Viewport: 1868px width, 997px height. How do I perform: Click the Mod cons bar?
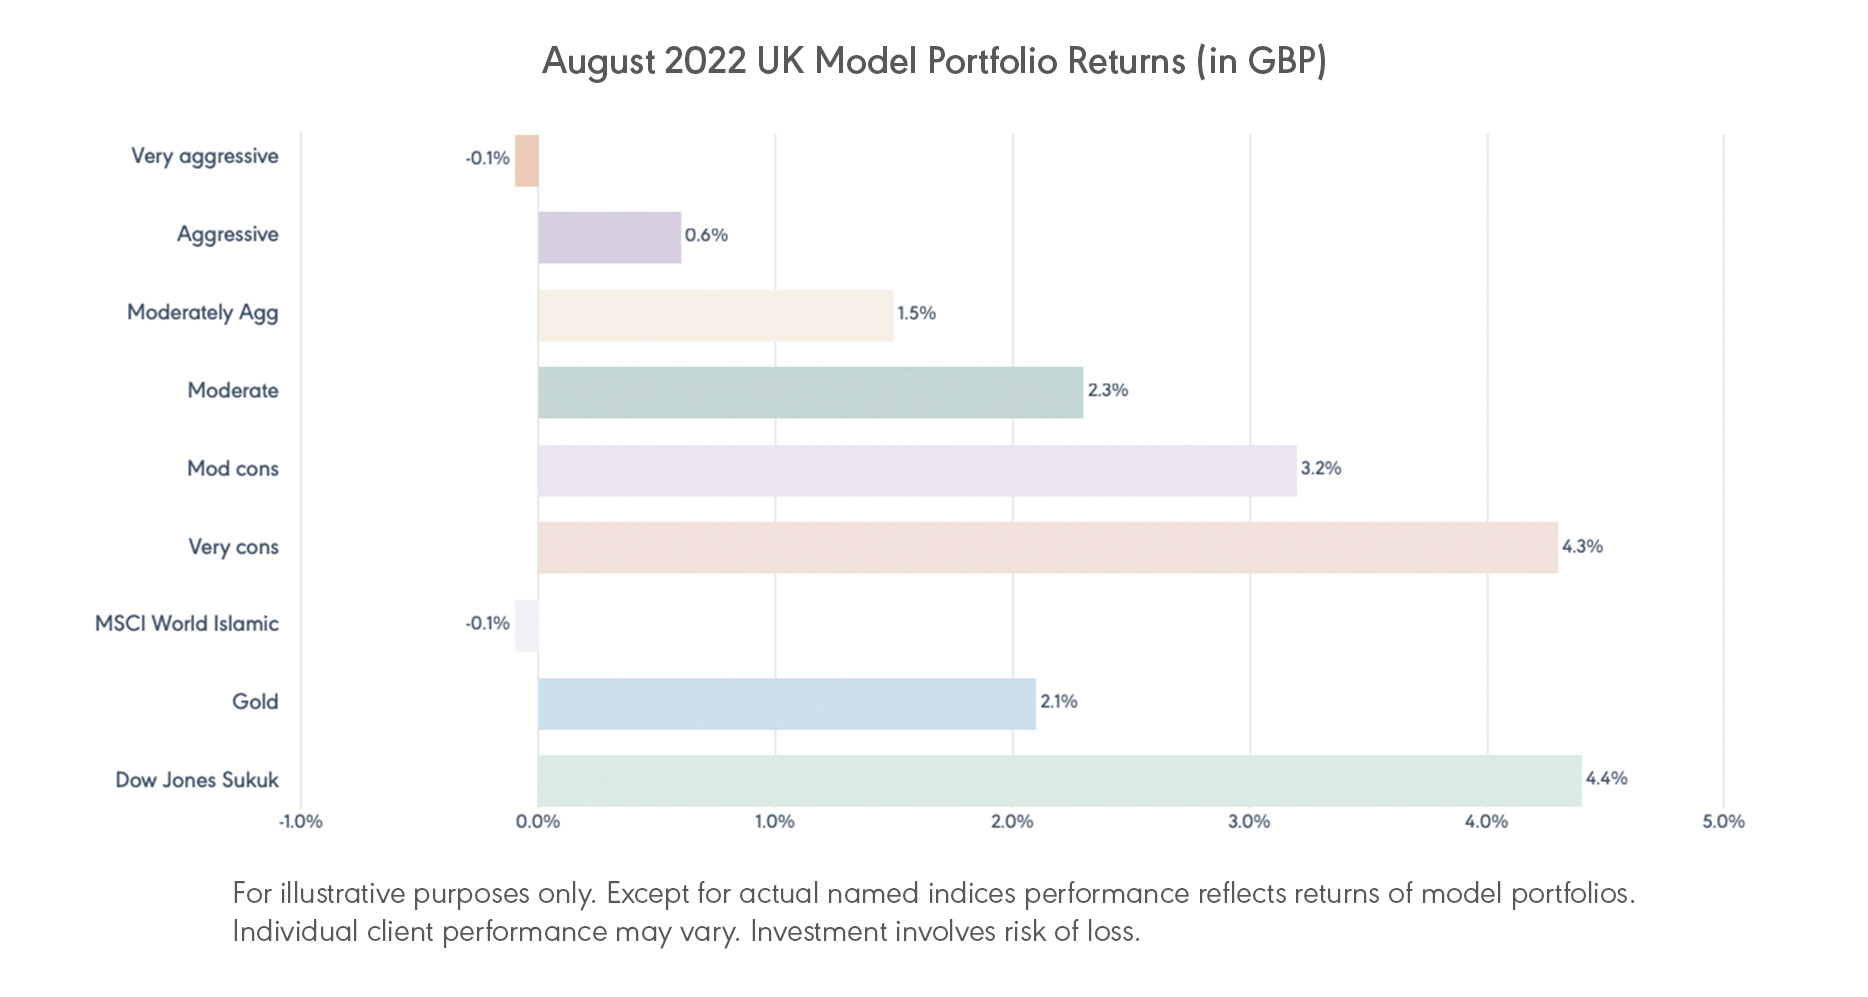(917, 471)
